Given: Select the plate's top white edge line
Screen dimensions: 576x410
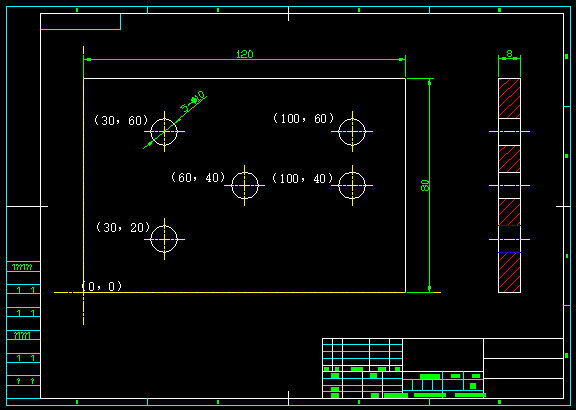Looking at the screenshot, I should [x=245, y=78].
